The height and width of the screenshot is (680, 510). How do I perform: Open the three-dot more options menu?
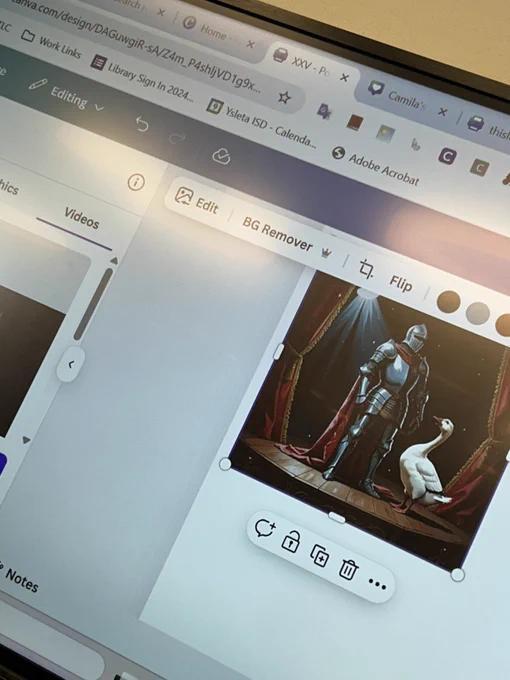(377, 585)
